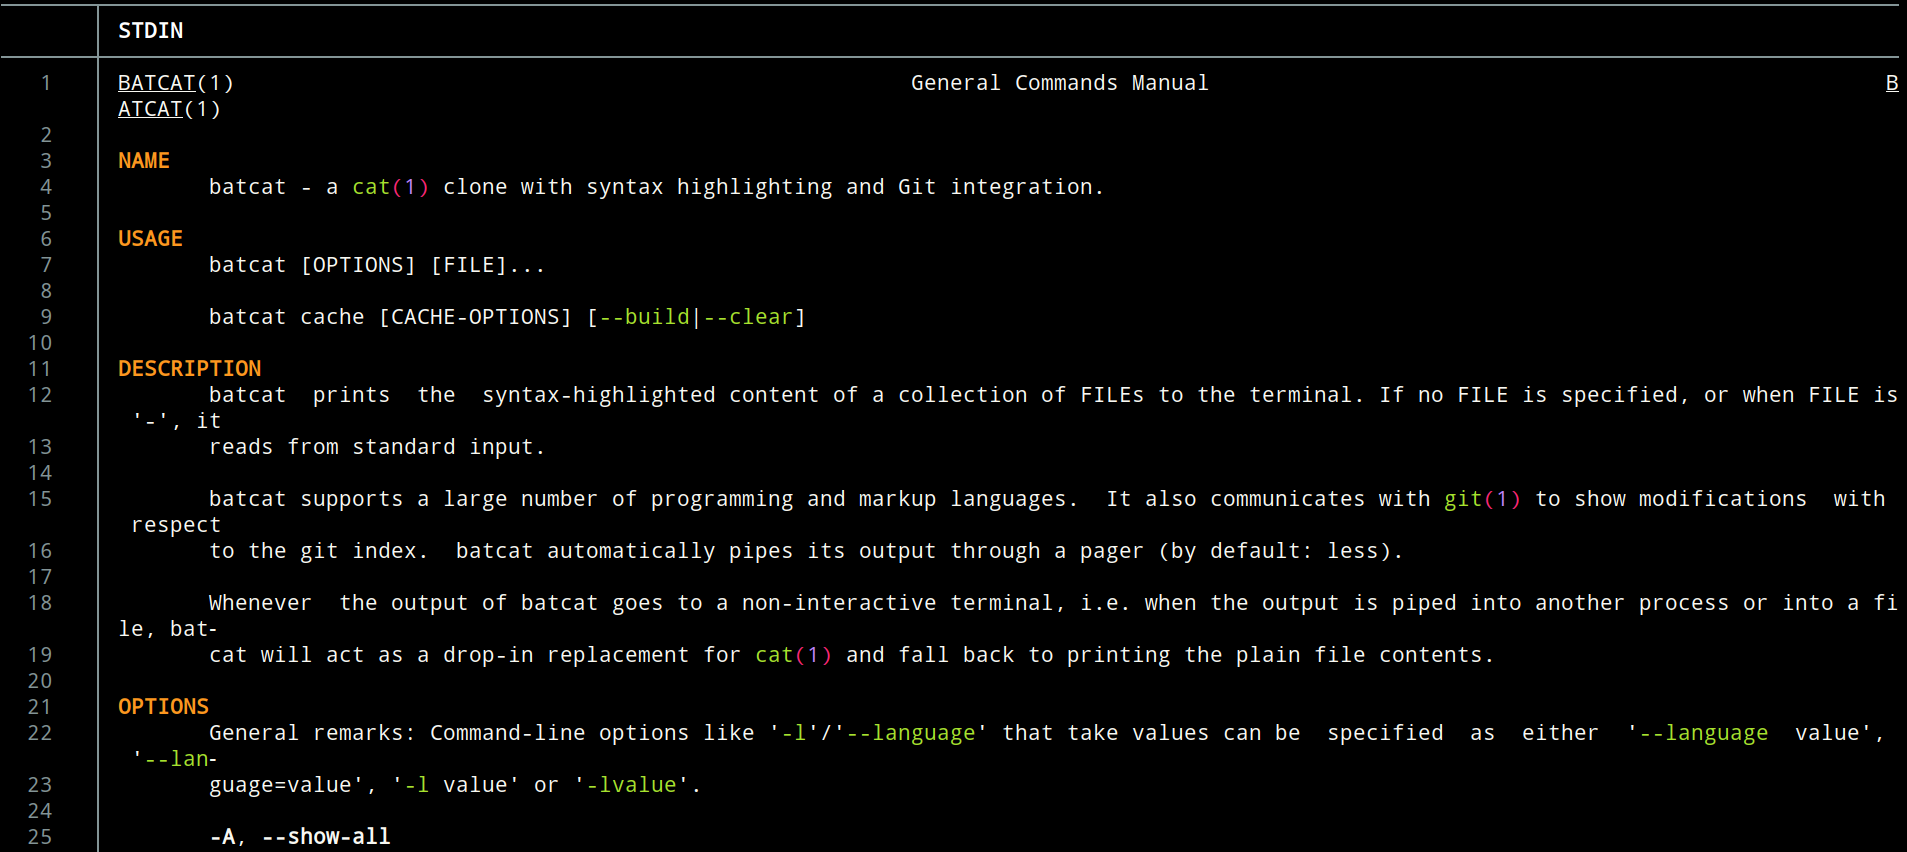1907x852 pixels.
Task: Click the USAGE section heading
Action: [x=150, y=239]
